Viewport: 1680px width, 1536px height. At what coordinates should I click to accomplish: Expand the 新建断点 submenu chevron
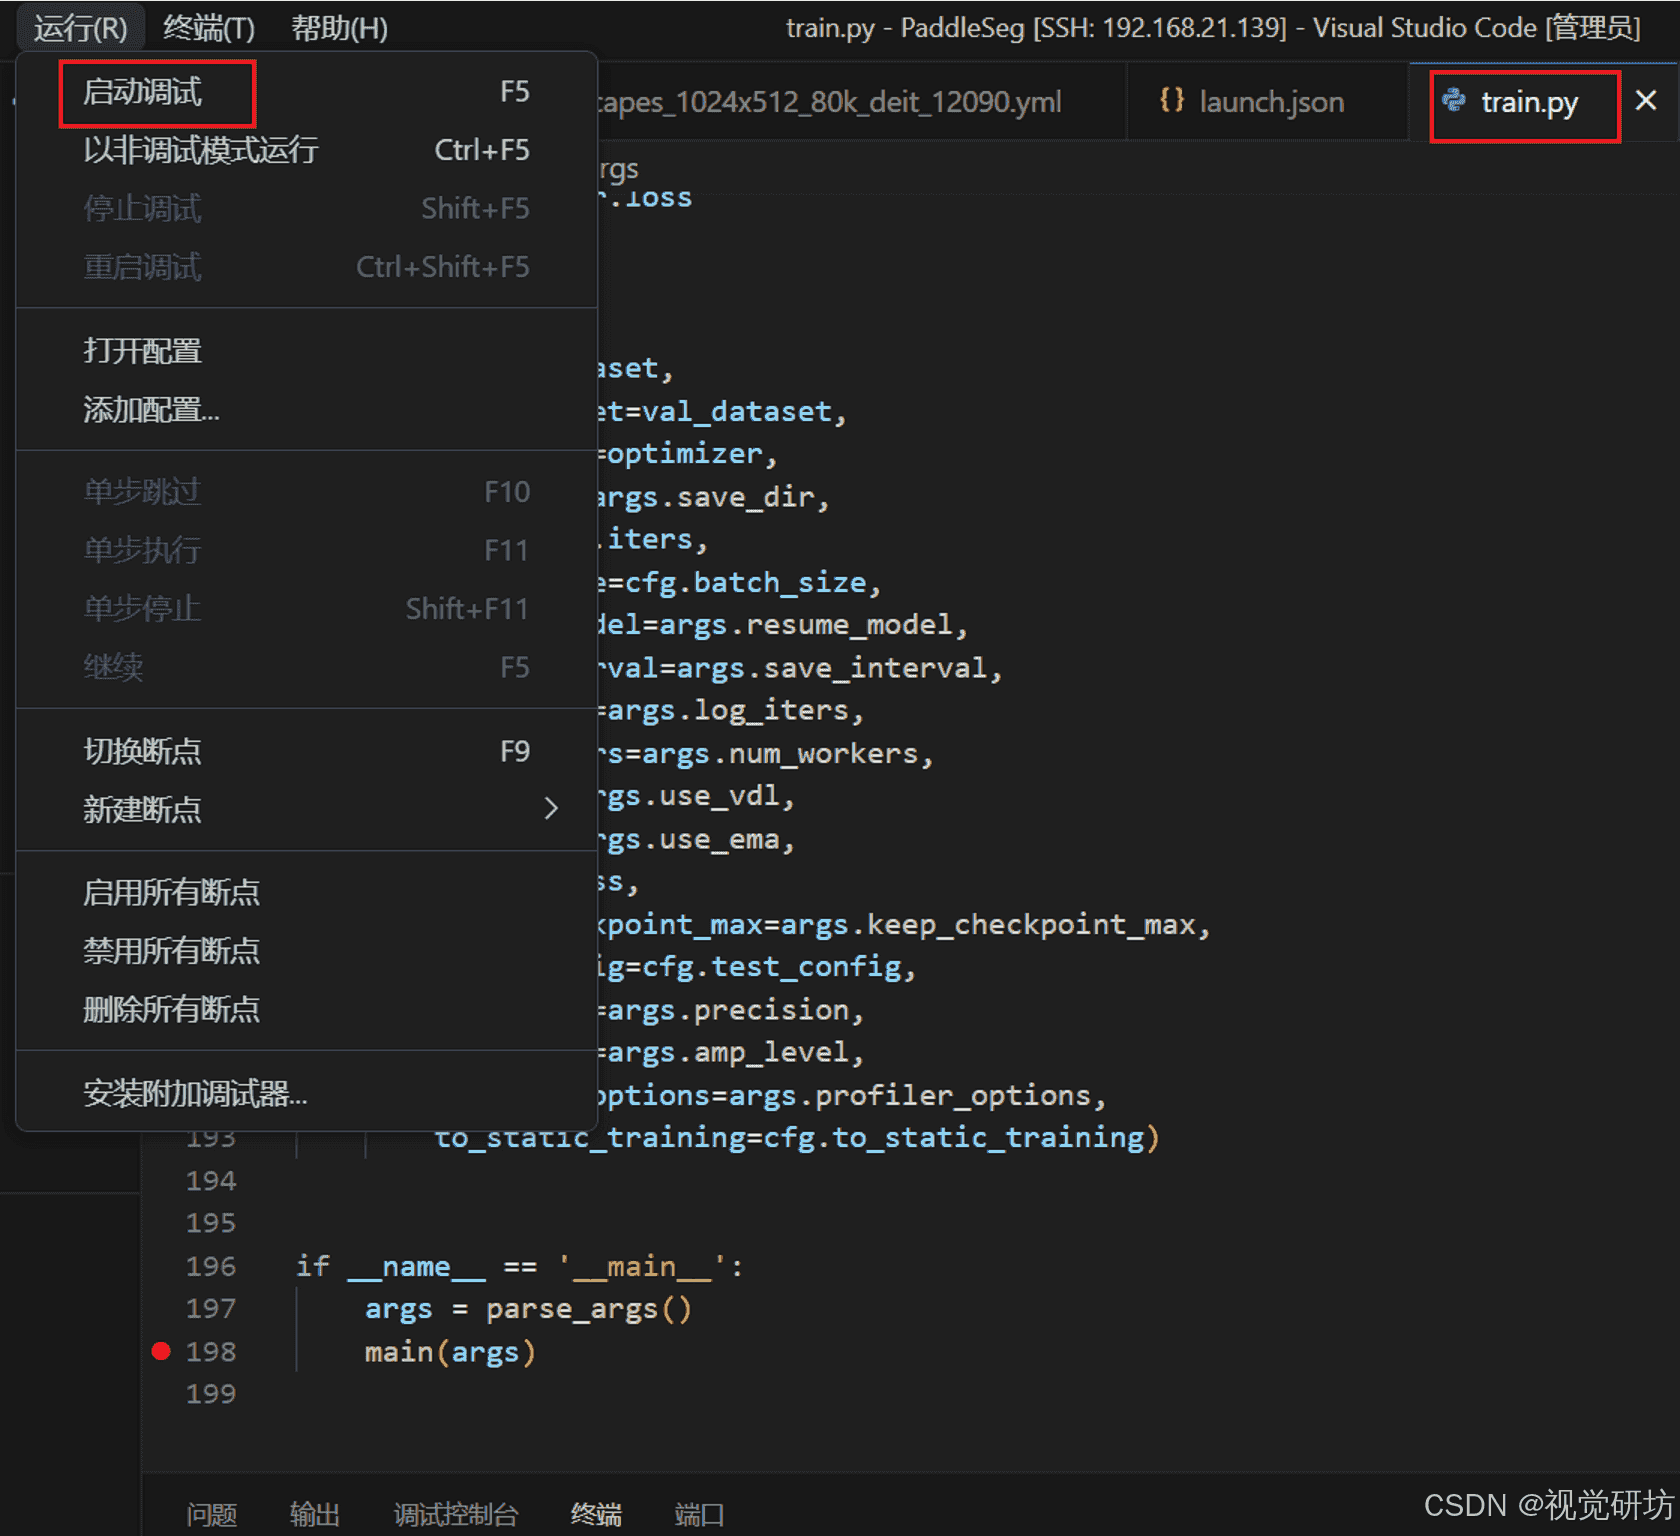tap(551, 809)
